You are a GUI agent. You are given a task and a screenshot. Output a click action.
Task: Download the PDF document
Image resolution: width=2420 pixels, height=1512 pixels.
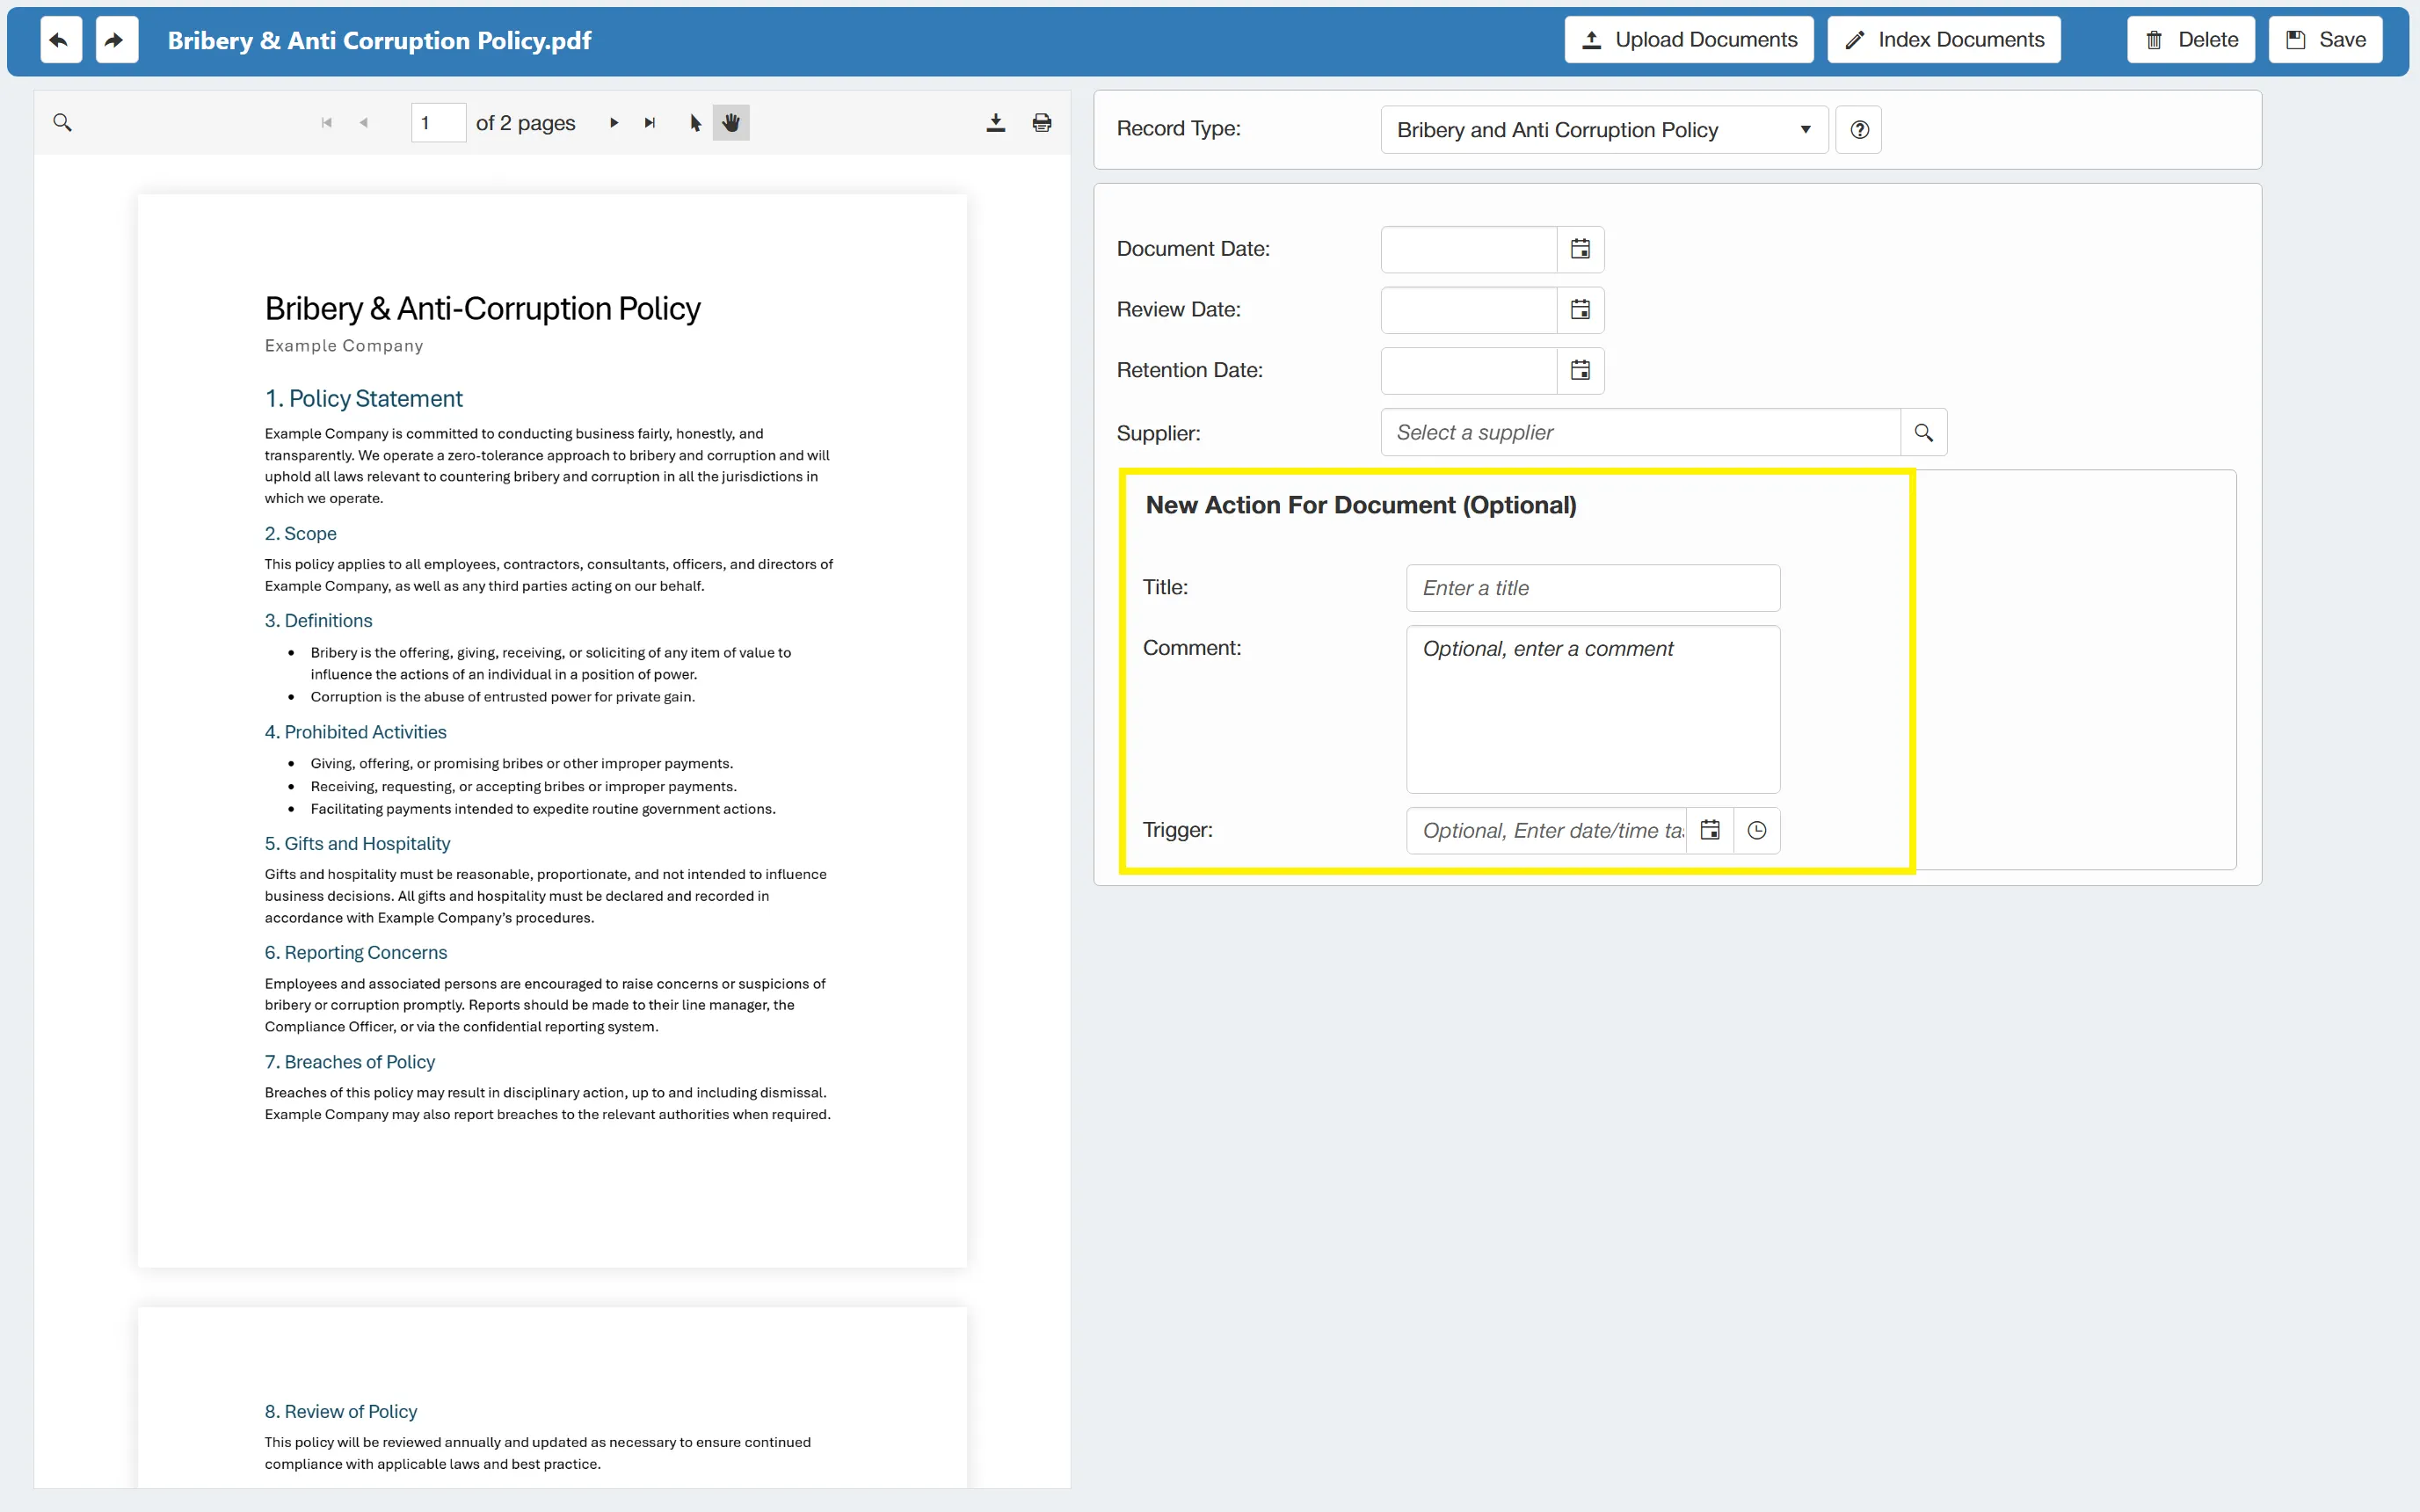[995, 122]
